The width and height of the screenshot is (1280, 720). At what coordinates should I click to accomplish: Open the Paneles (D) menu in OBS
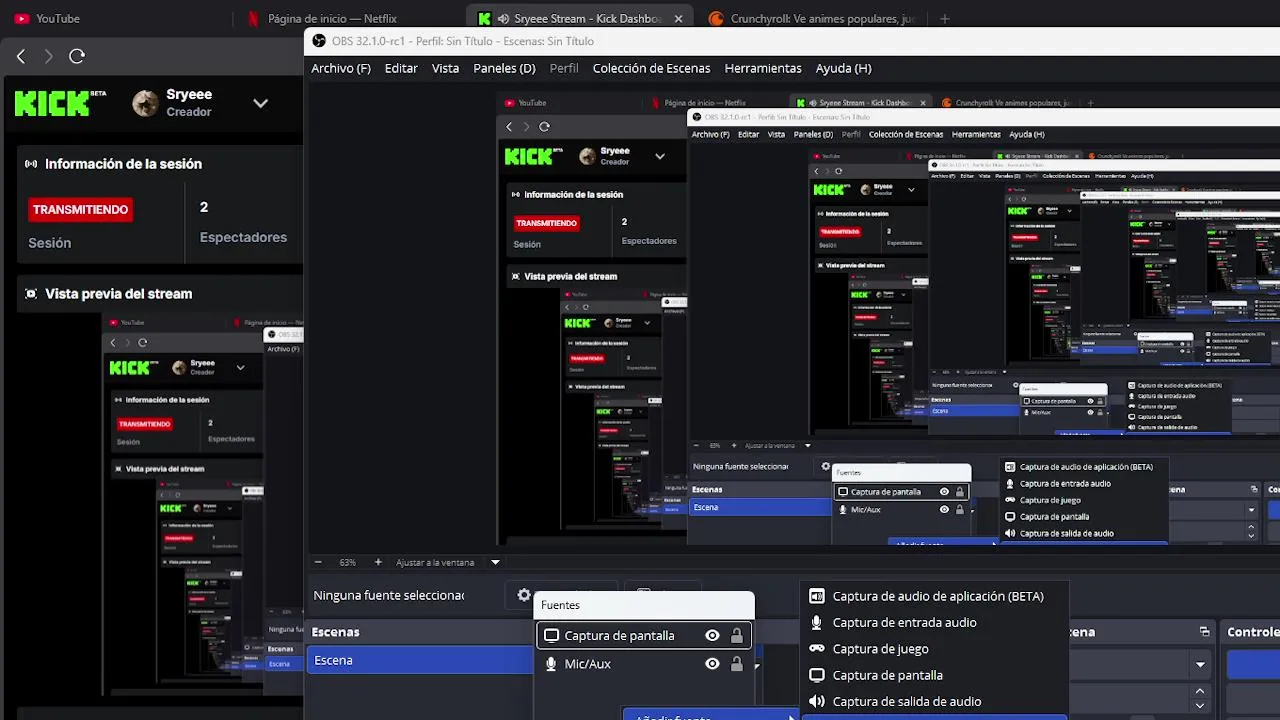point(504,68)
